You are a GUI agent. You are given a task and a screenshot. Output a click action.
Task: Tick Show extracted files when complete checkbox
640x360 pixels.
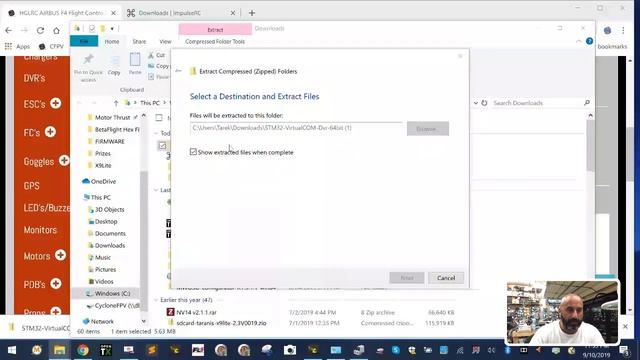tap(193, 152)
